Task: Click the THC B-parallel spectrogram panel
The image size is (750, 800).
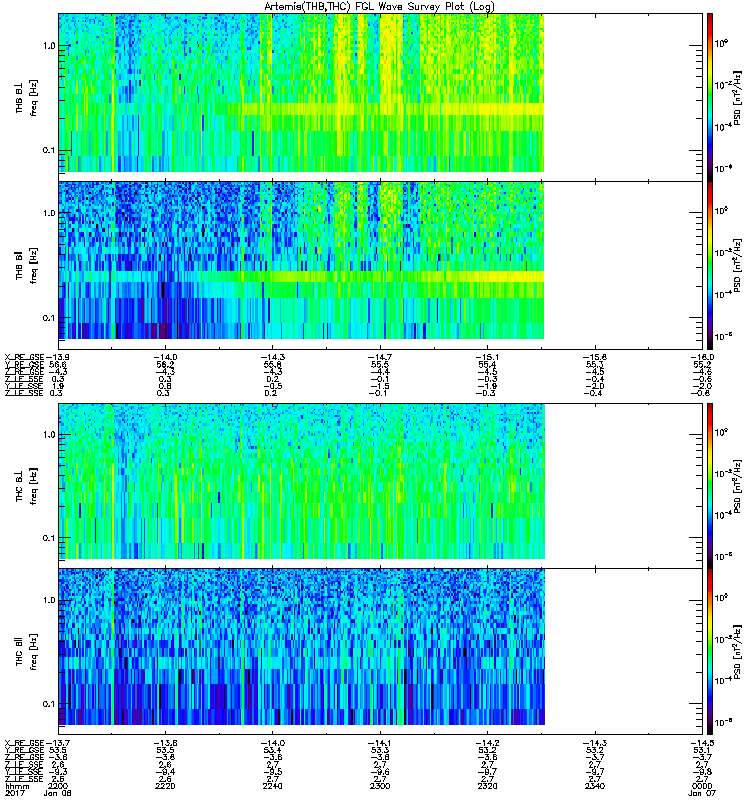Action: pyautogui.click(x=381, y=652)
